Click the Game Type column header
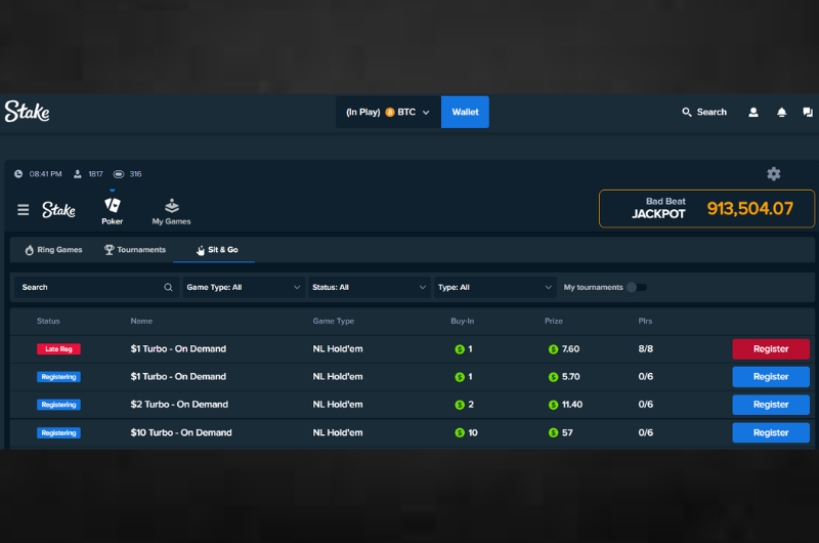819x543 pixels. [x=333, y=321]
